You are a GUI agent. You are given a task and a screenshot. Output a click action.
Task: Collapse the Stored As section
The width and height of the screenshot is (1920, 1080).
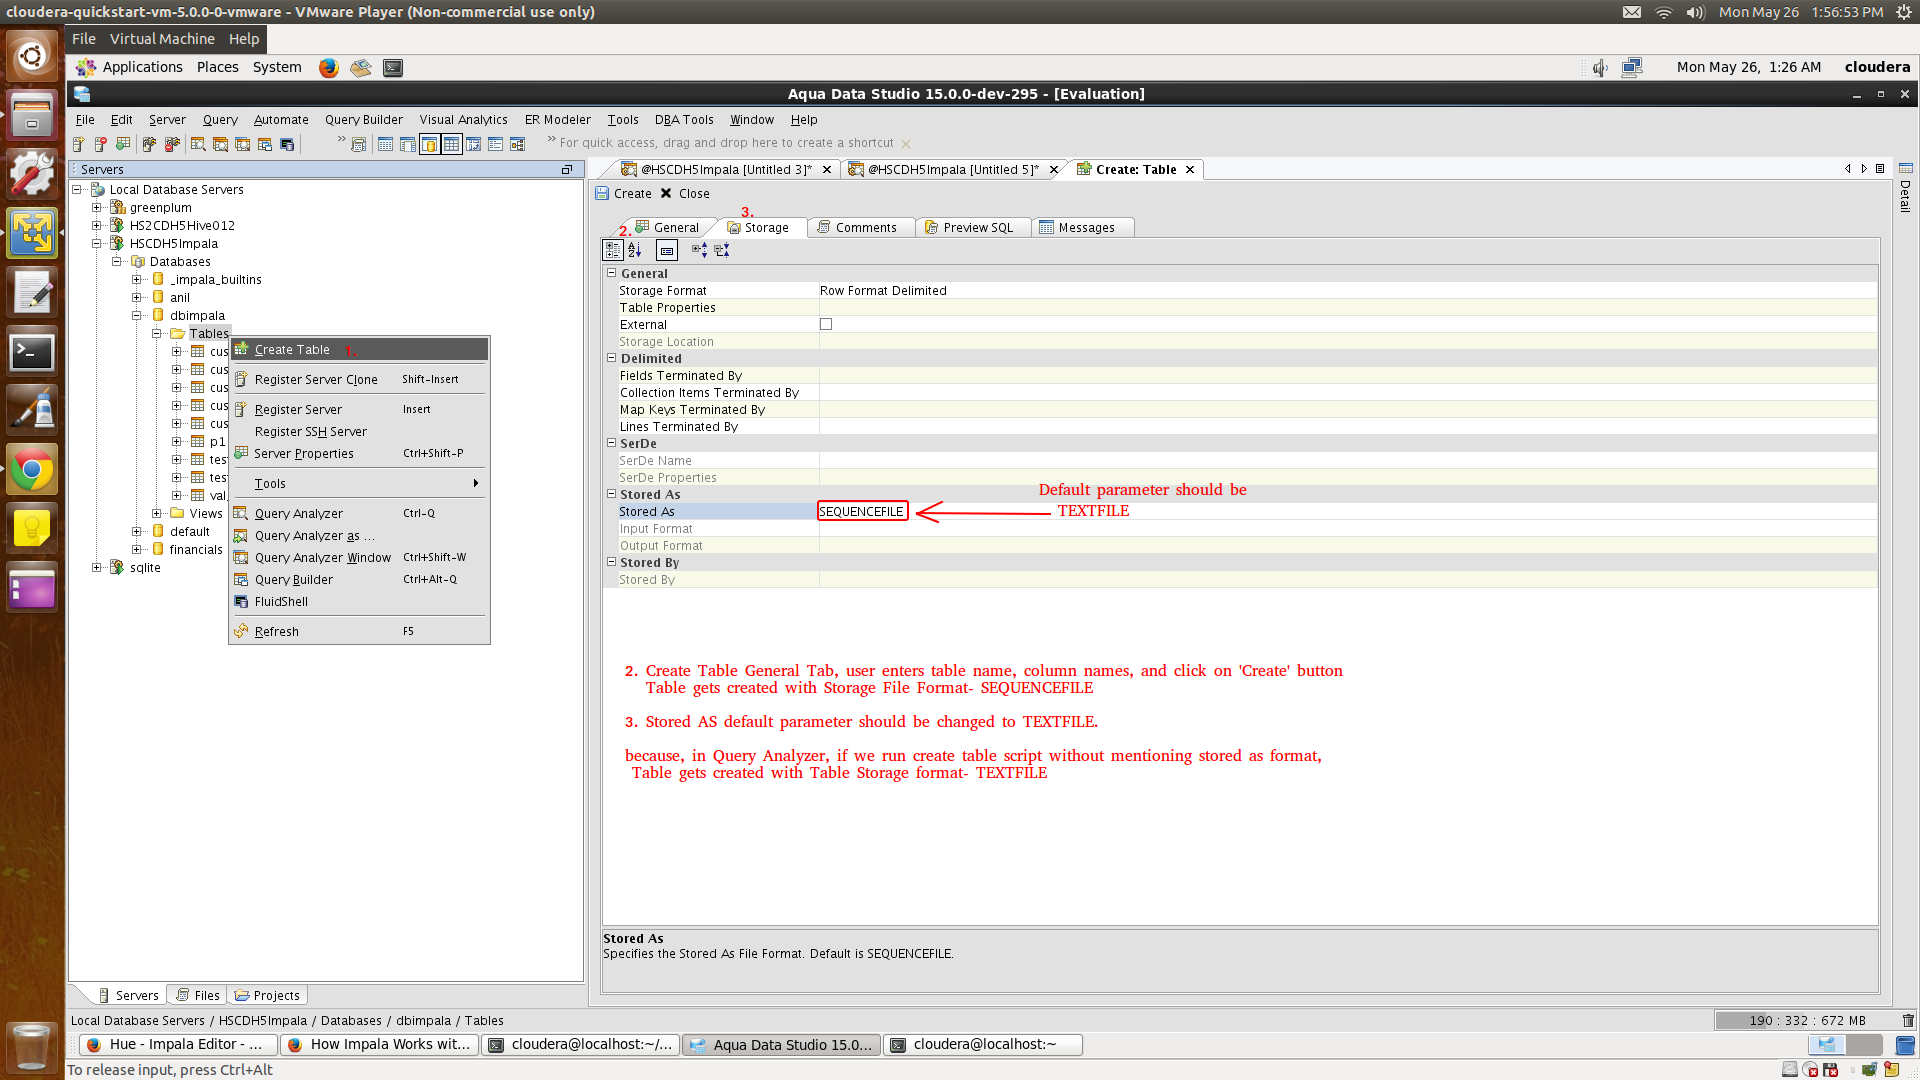coord(611,494)
